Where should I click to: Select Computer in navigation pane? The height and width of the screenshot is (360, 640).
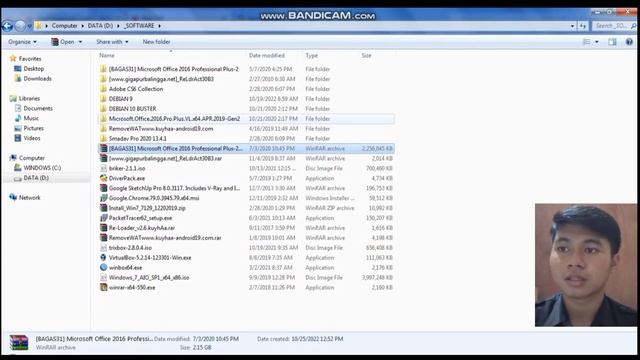pyautogui.click(x=31, y=158)
